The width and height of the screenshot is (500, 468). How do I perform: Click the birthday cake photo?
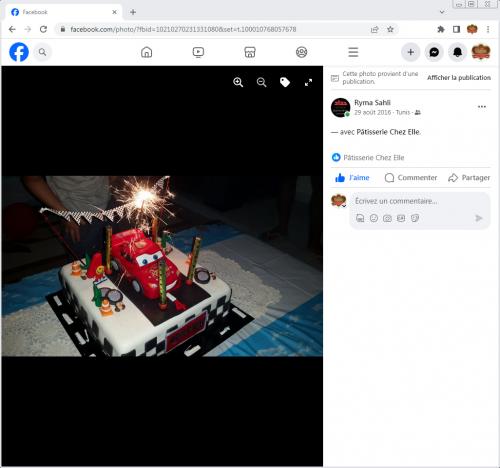pos(162,266)
